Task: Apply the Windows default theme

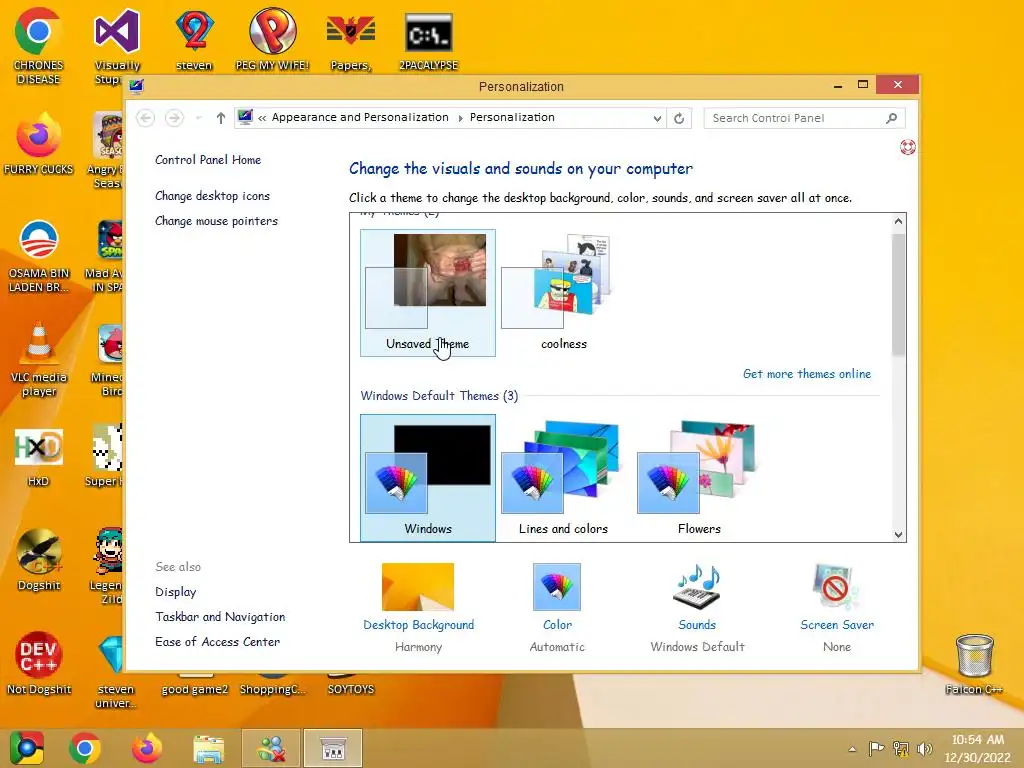Action: tap(428, 478)
